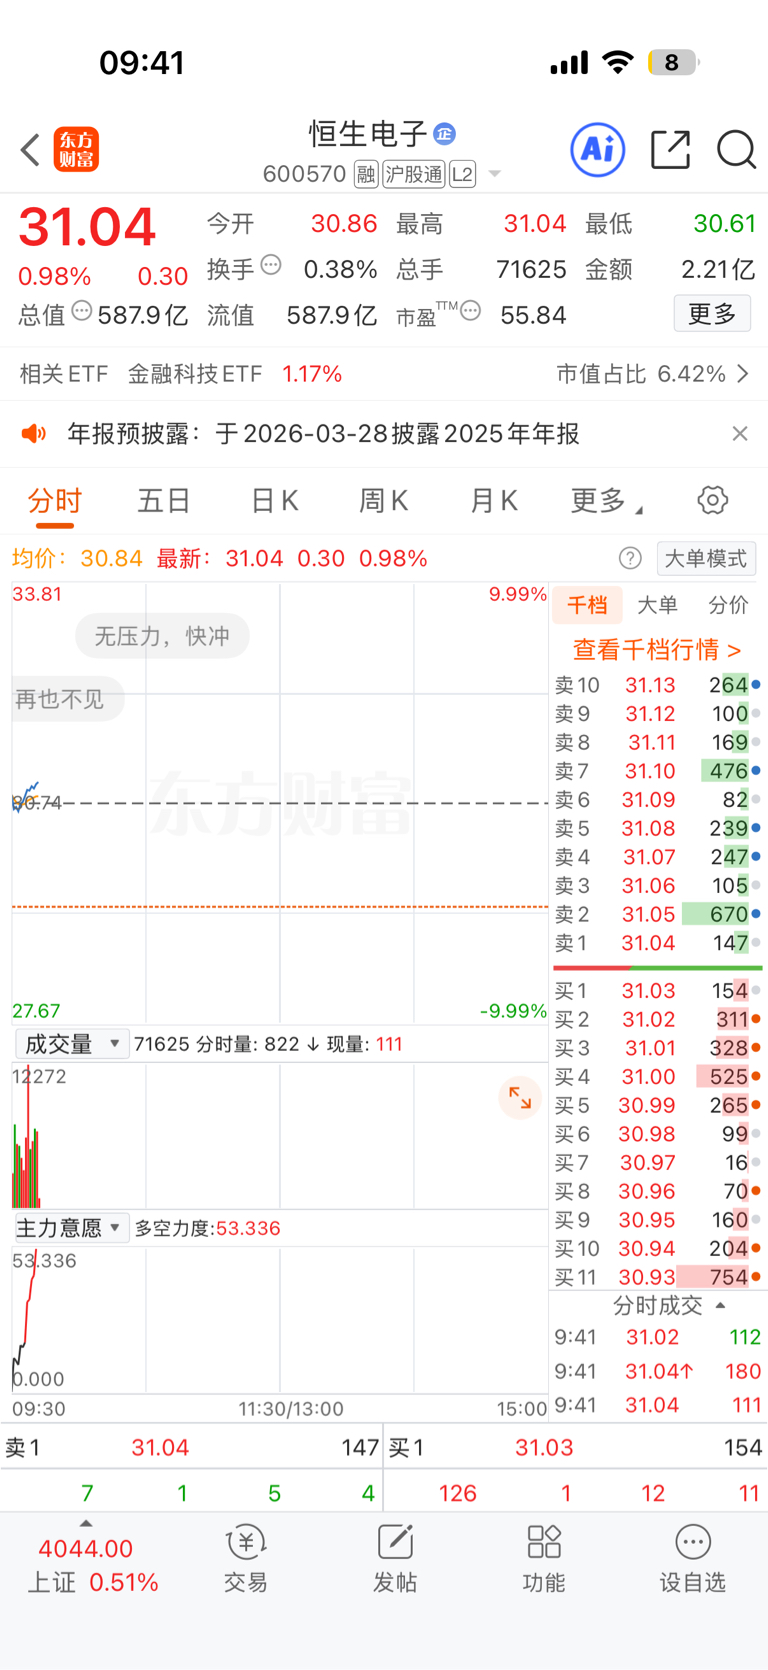The height and width of the screenshot is (1670, 768).
Task: Tap the back arrow icon
Action: 30,150
